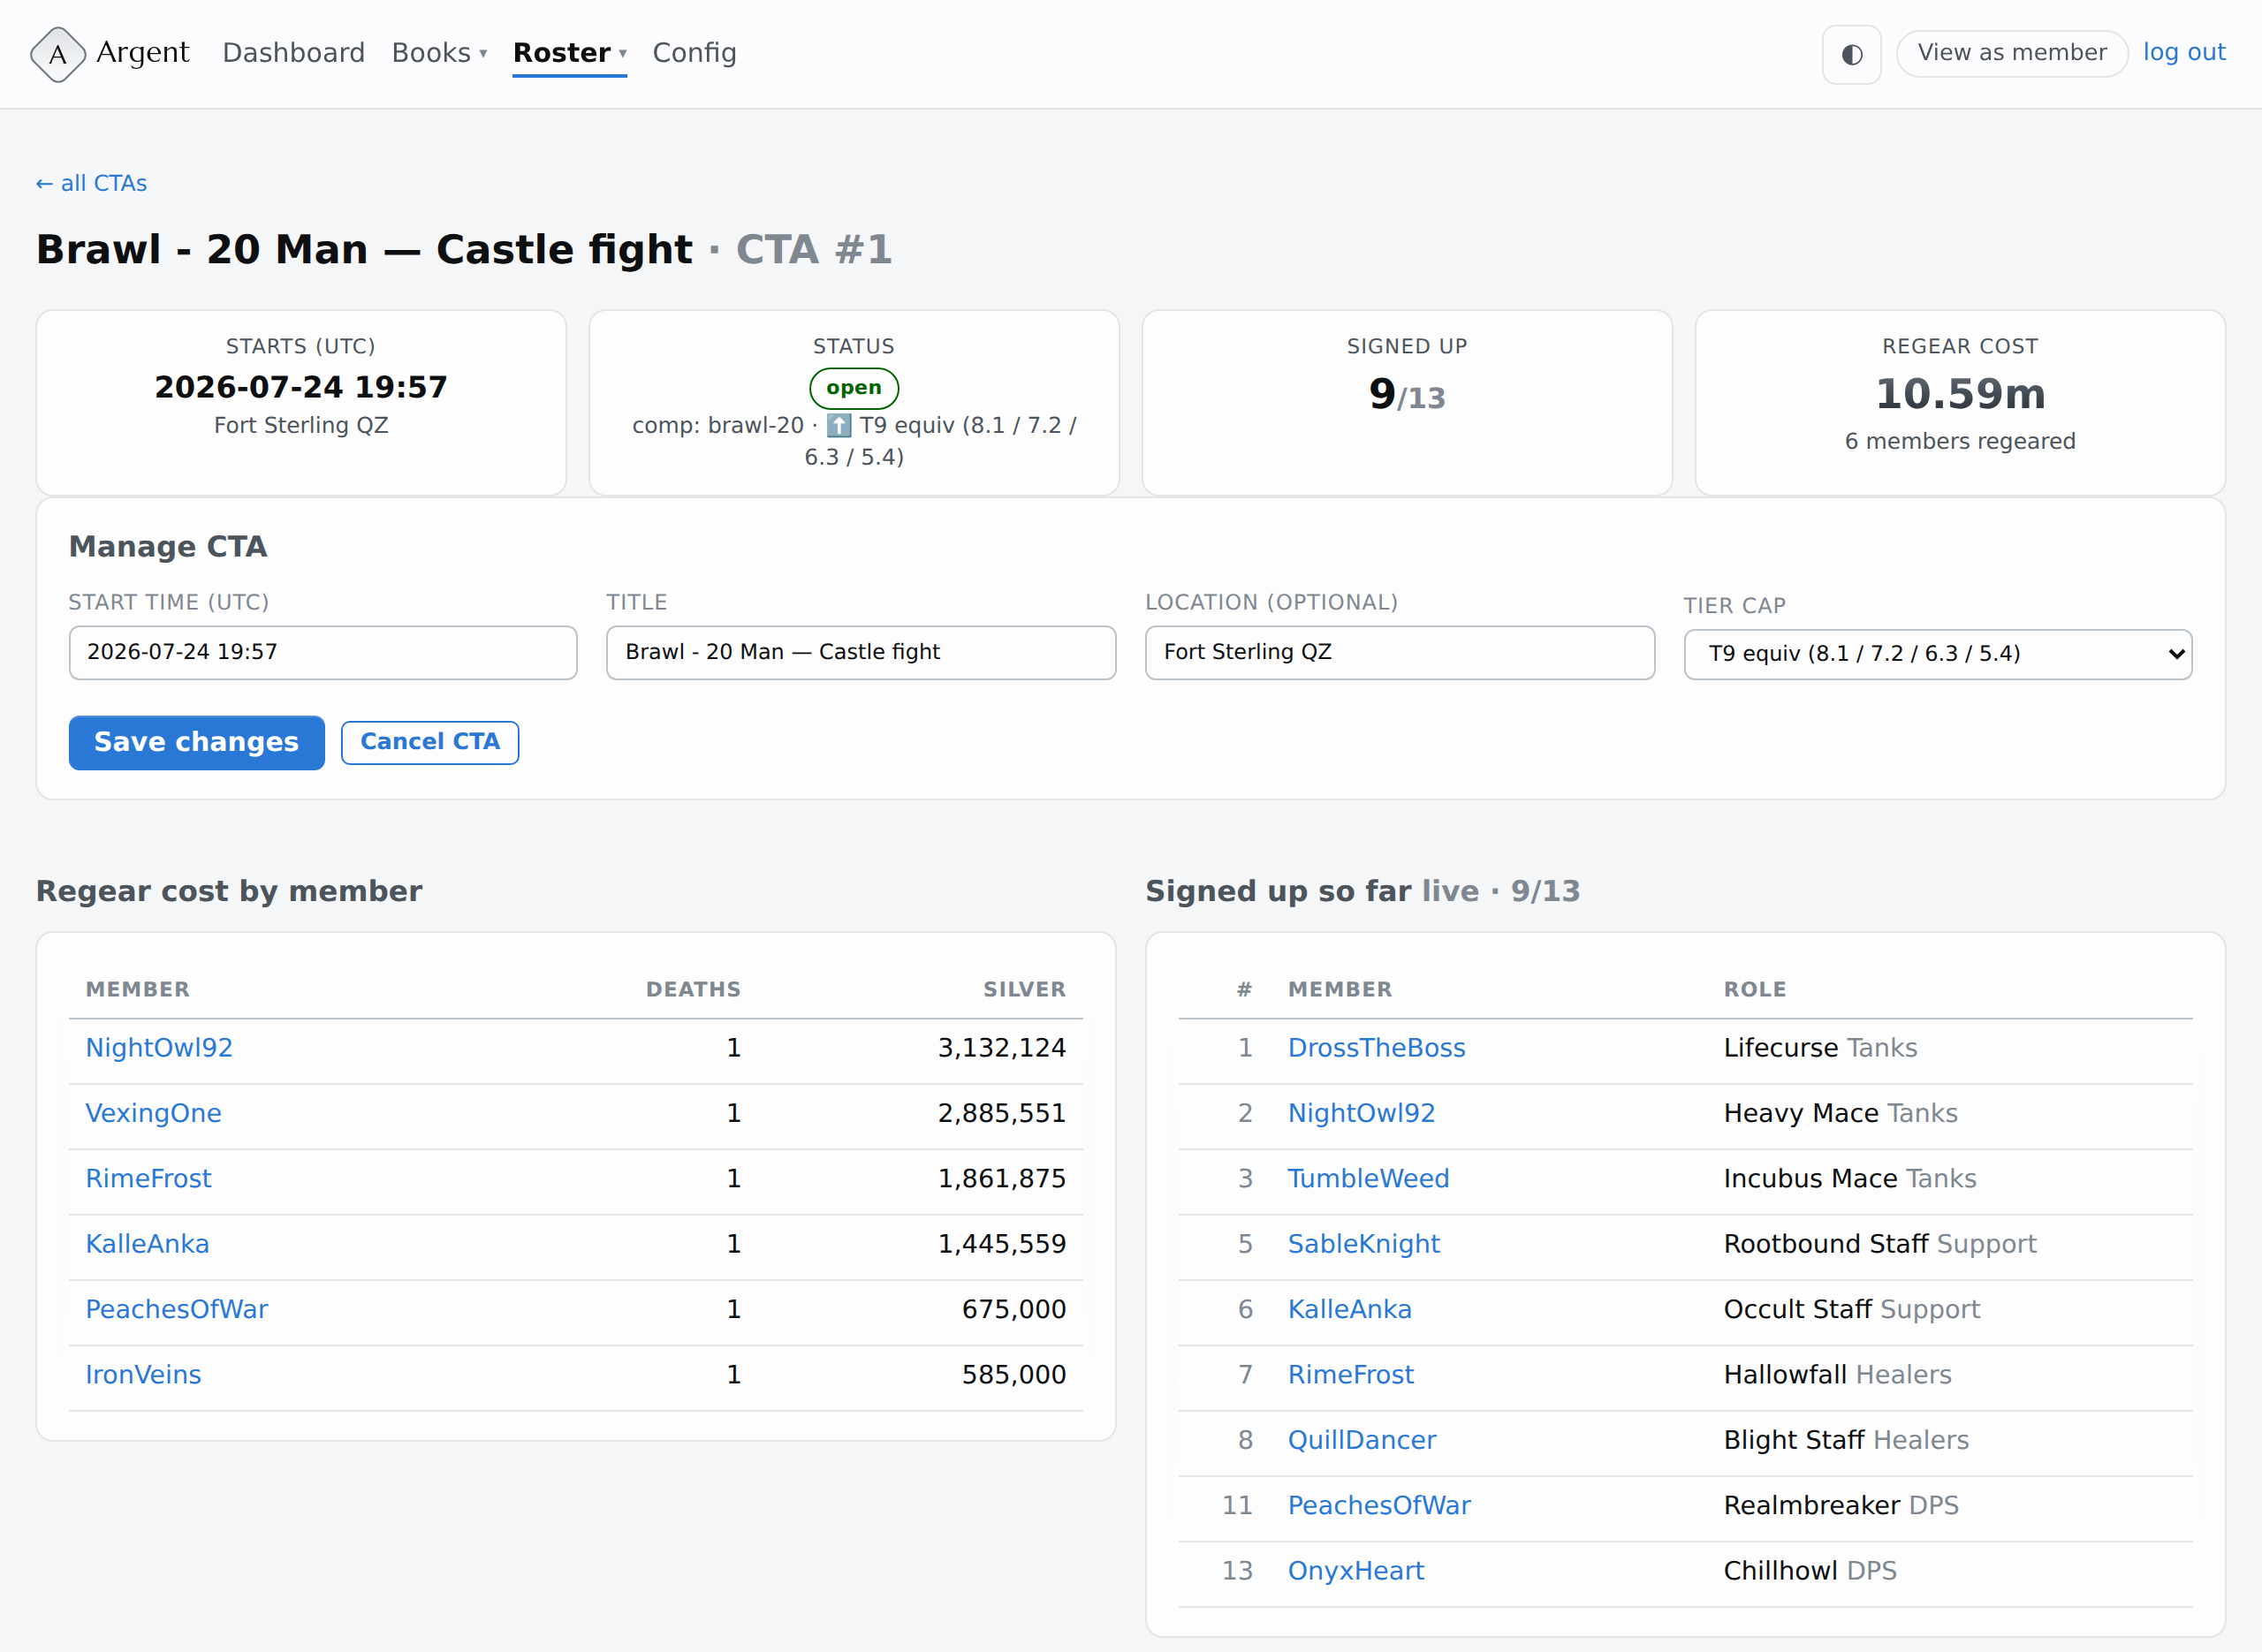Focus the Title input field

click(860, 652)
